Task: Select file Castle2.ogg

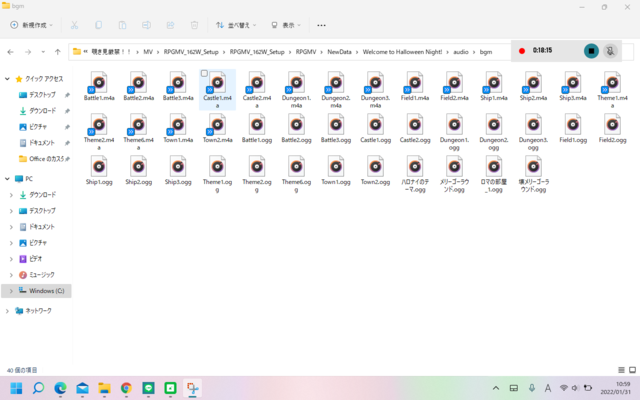Action: [415, 129]
